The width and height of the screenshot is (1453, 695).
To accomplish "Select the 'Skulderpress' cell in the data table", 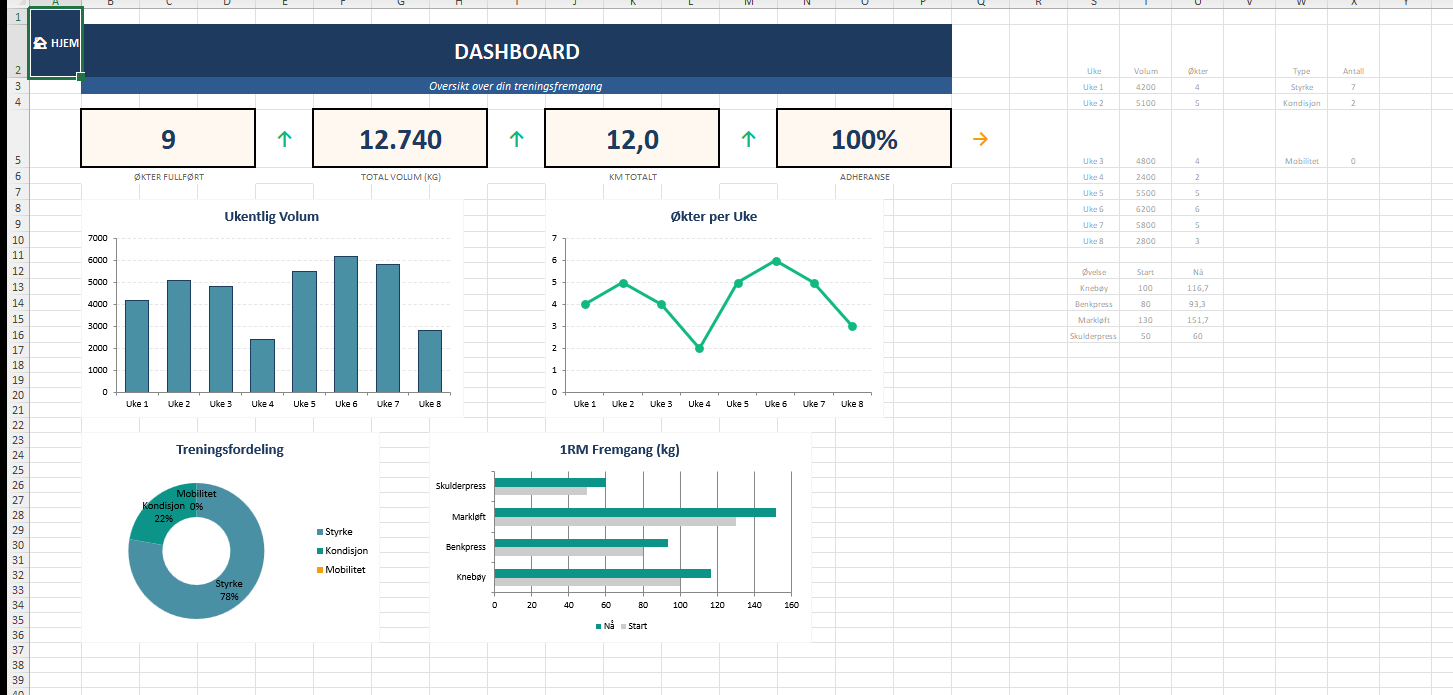I will [1094, 336].
